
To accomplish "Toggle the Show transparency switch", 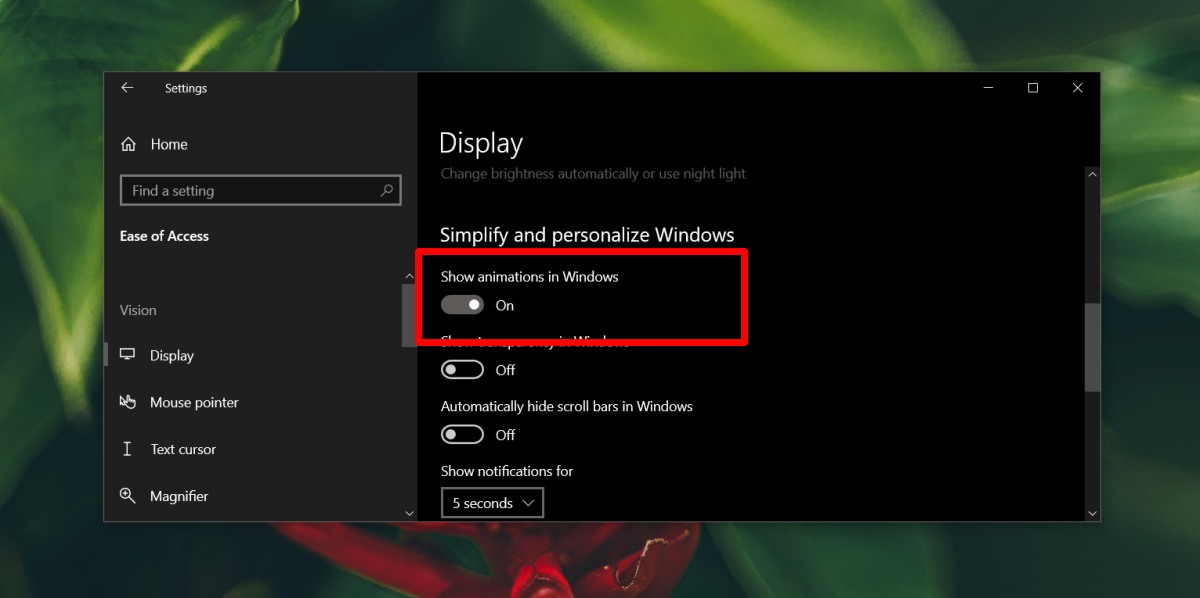I will coord(462,370).
